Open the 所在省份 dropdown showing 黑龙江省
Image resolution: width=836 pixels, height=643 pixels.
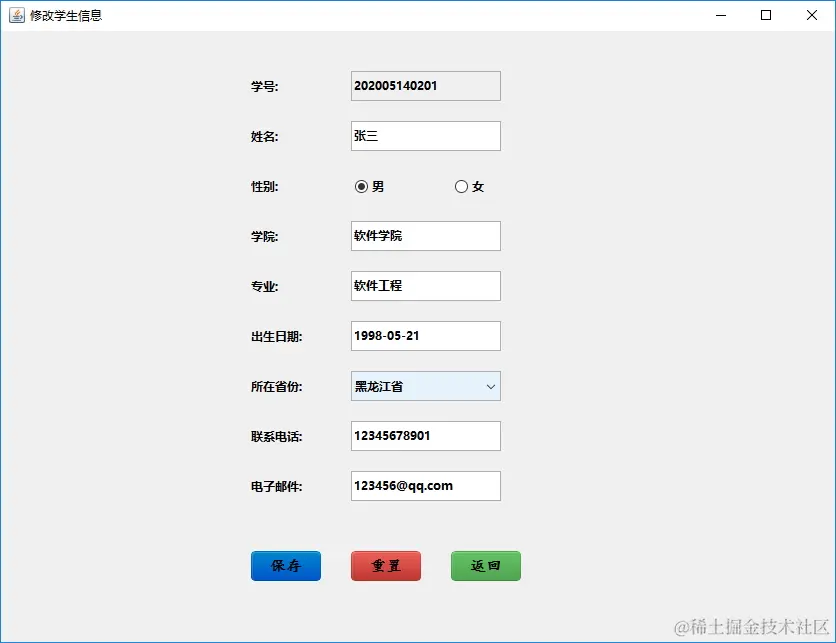(425, 386)
